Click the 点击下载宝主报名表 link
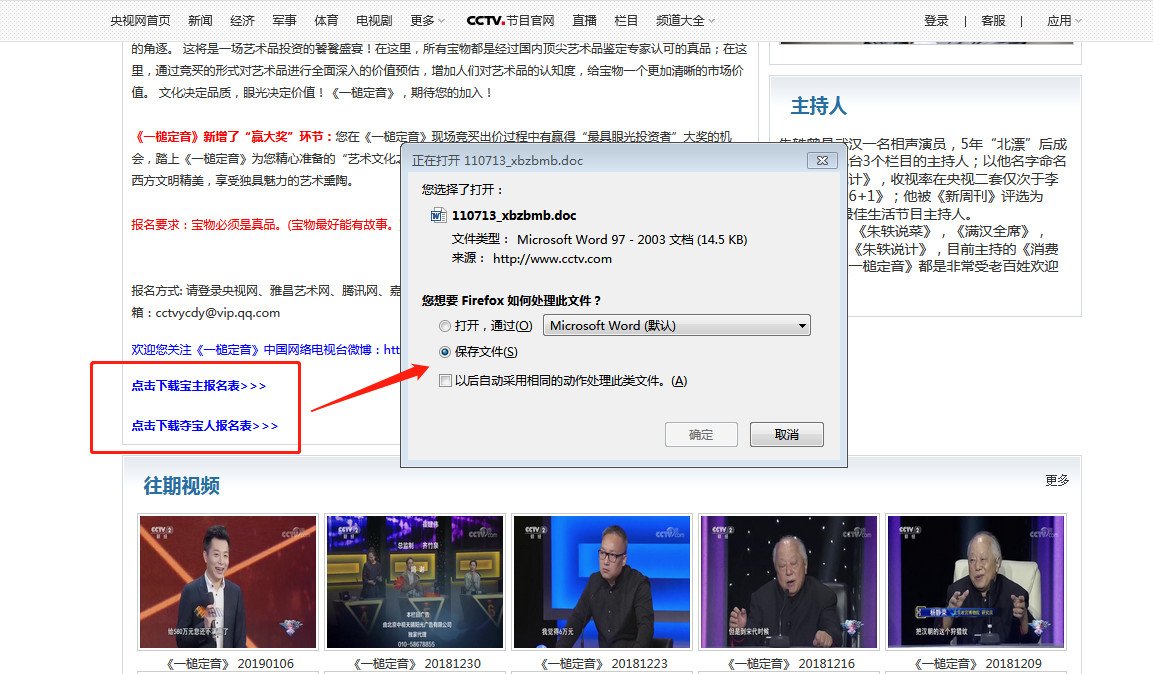The image size is (1153, 674). coord(198,385)
